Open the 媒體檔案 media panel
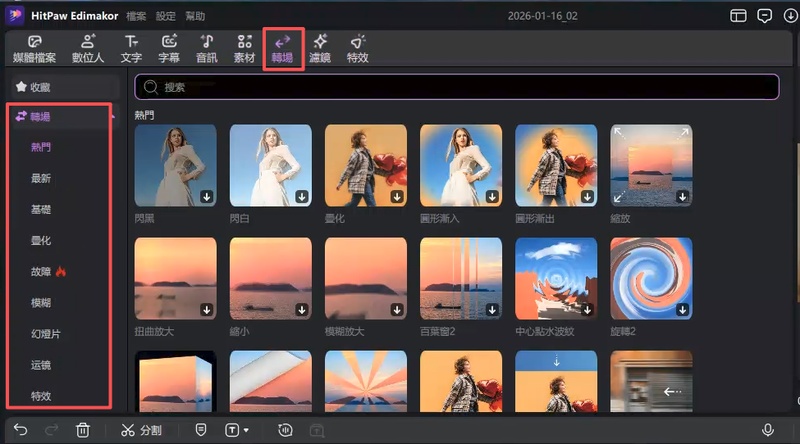The width and height of the screenshot is (800, 444). 34,49
